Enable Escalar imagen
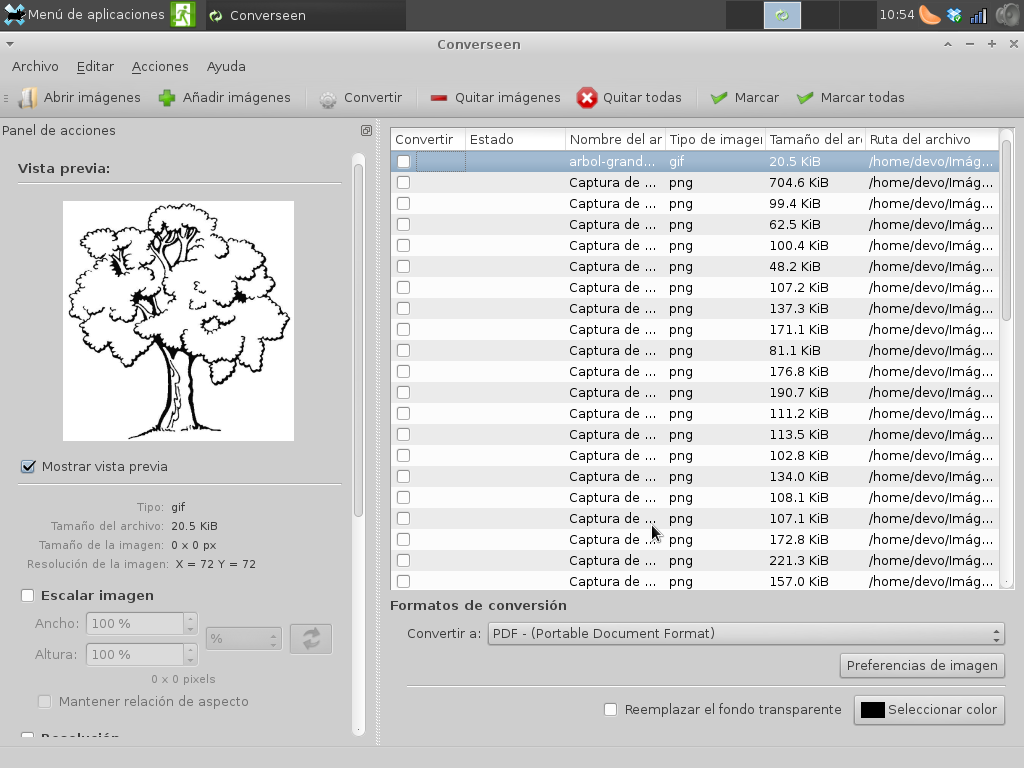The width and height of the screenshot is (1024, 768). (x=28, y=595)
